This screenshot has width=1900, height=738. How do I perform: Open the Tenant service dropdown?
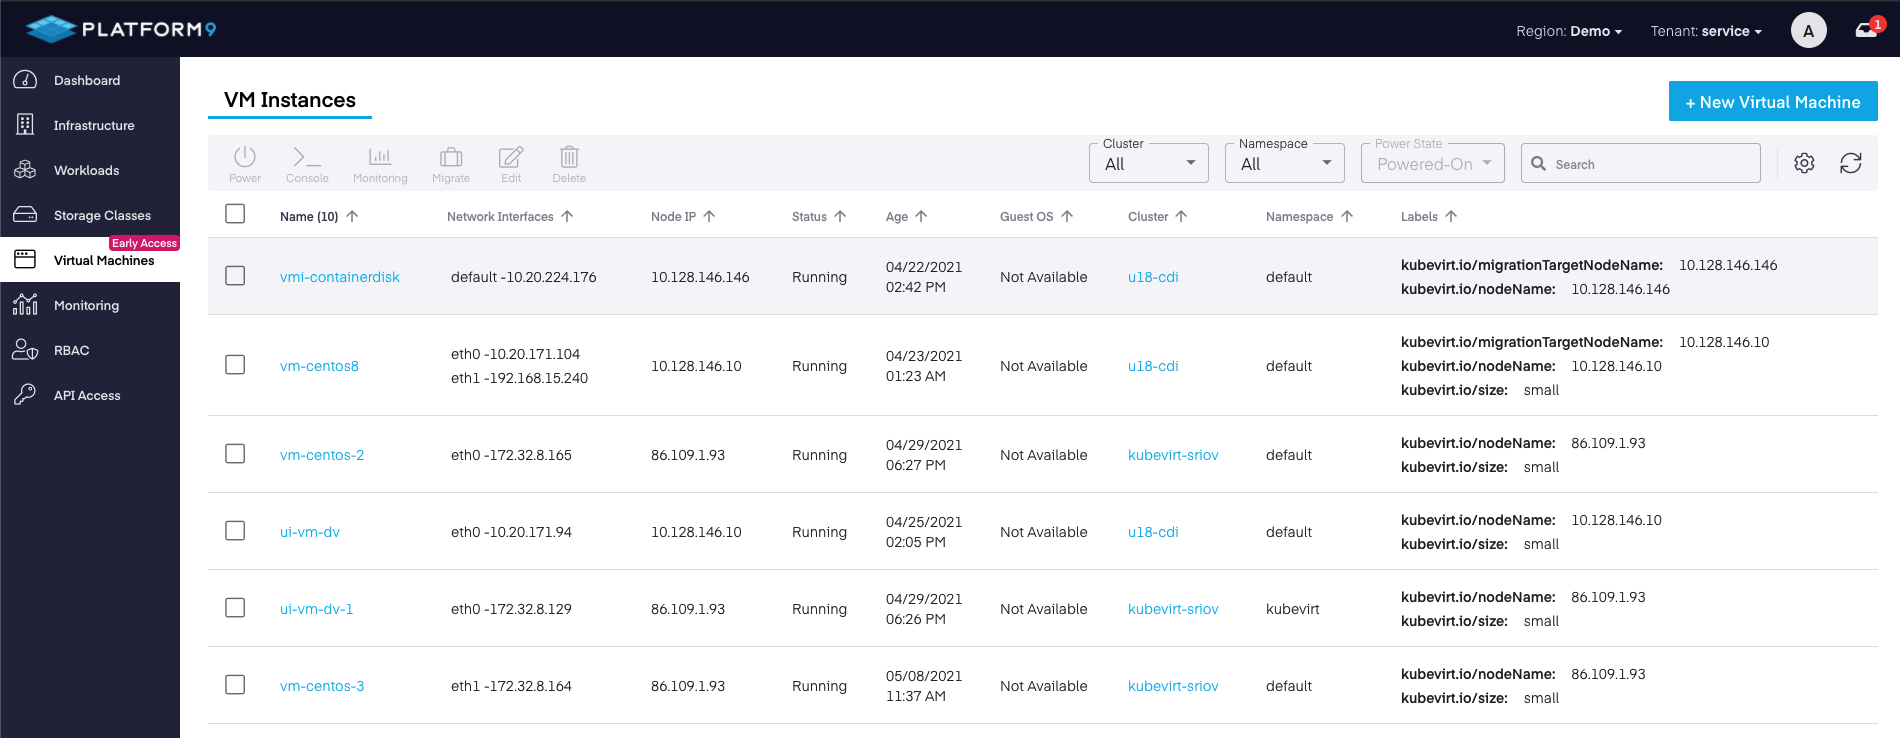(x=1706, y=31)
